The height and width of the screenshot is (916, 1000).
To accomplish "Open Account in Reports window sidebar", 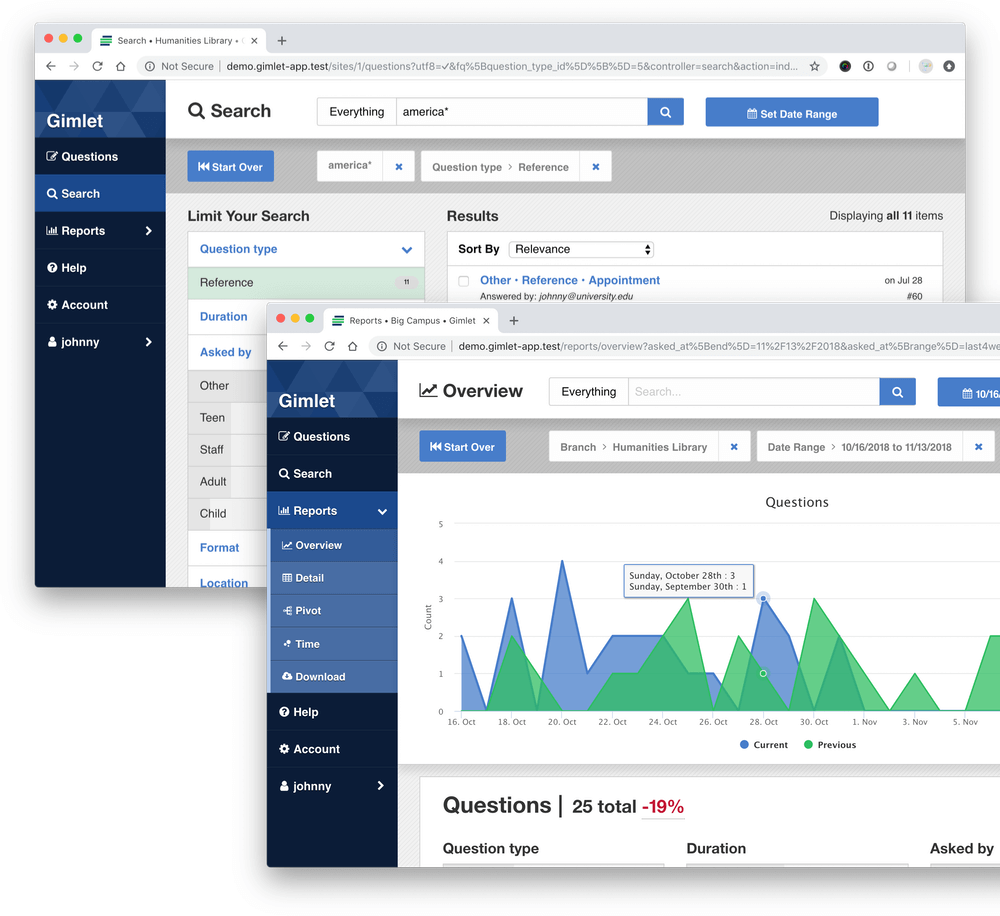I will (332, 750).
